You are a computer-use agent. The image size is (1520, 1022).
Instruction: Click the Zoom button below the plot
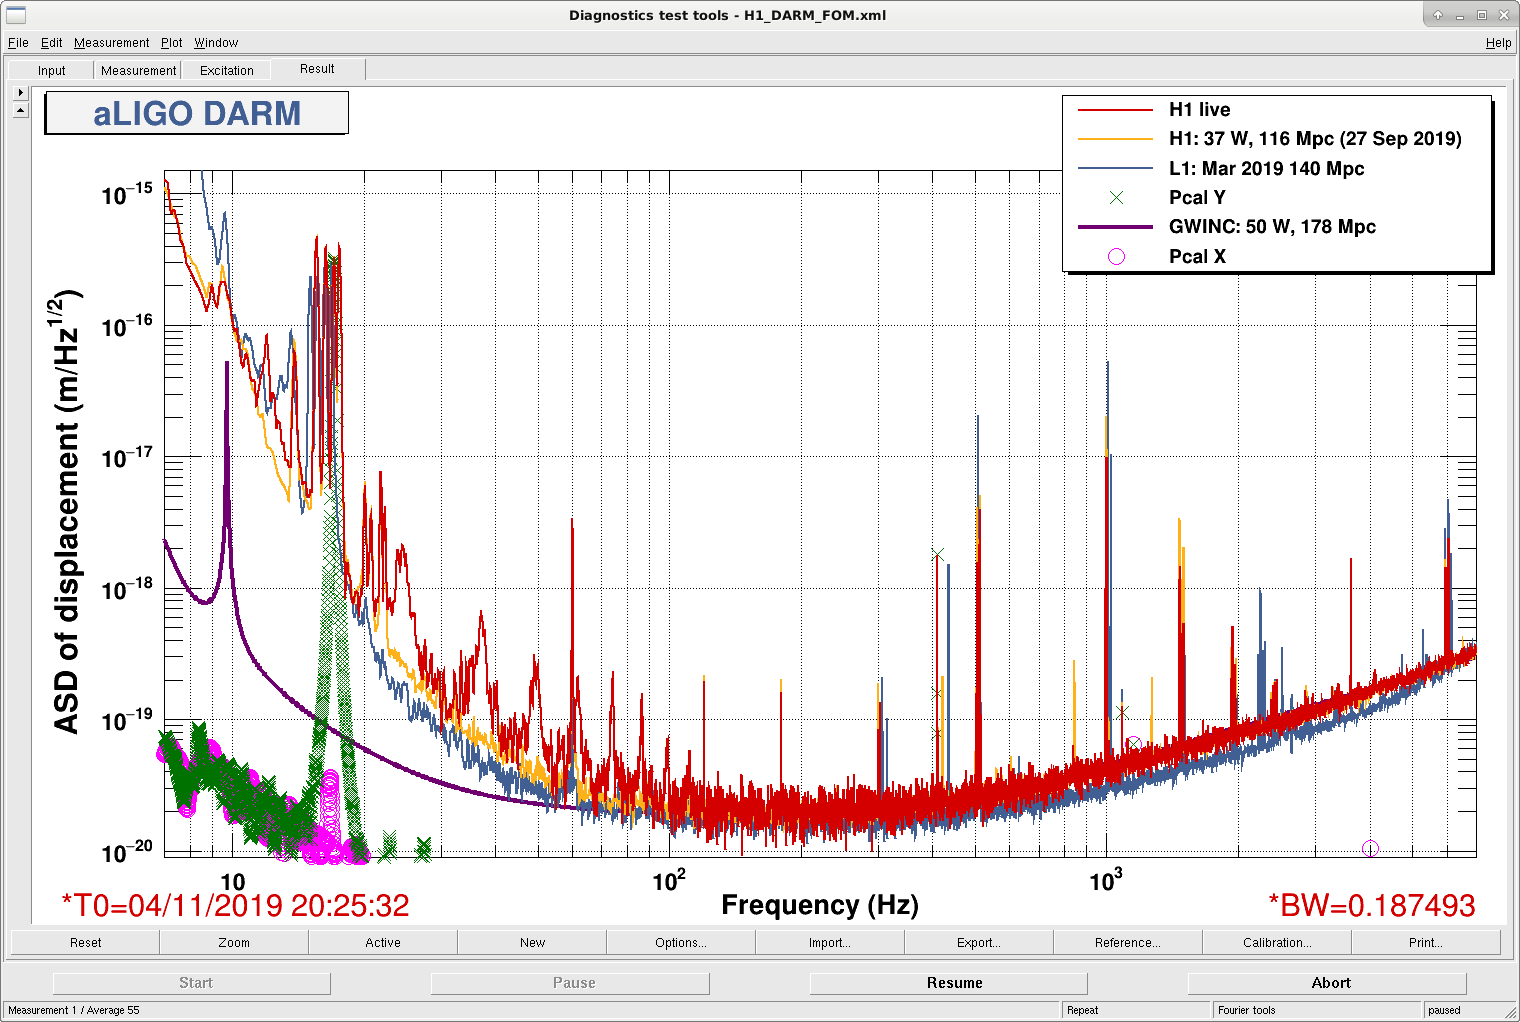pos(234,942)
